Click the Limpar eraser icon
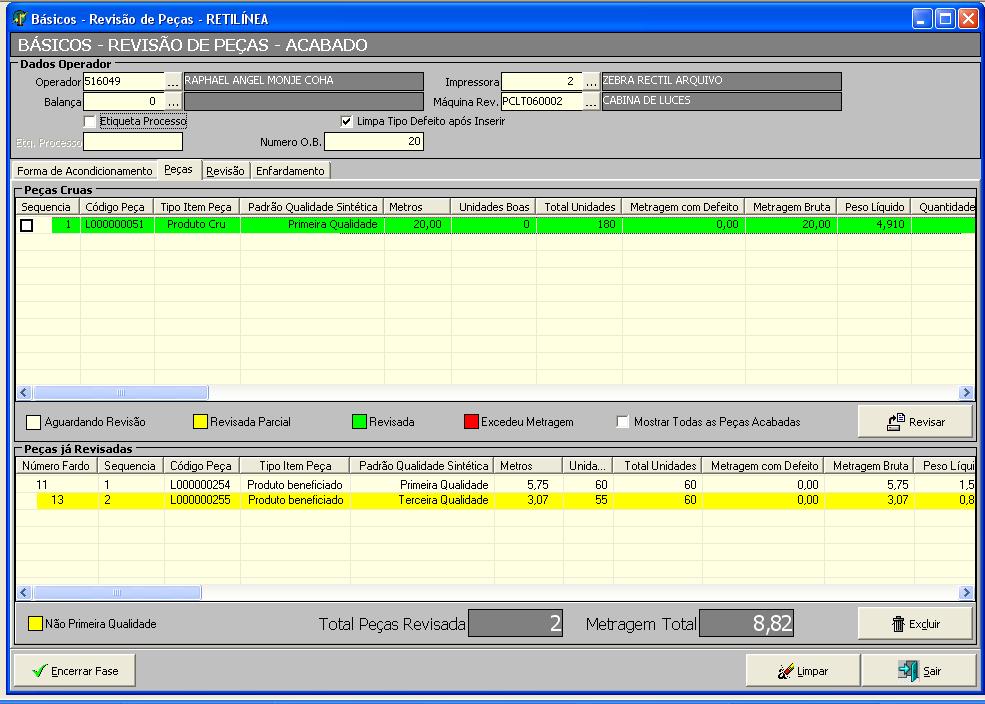The height and width of the screenshot is (704, 985). (785, 671)
